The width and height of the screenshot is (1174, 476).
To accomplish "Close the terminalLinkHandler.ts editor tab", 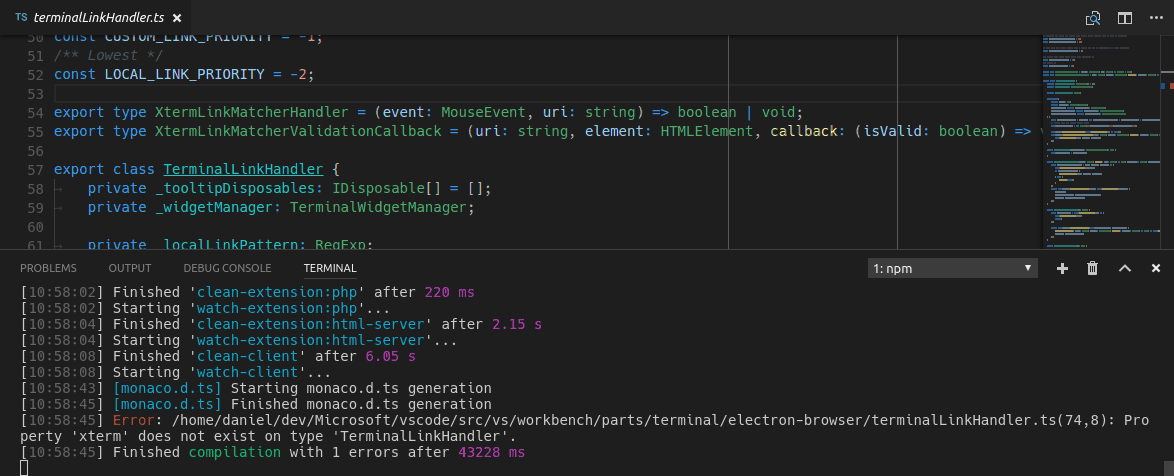I will (x=177, y=18).
